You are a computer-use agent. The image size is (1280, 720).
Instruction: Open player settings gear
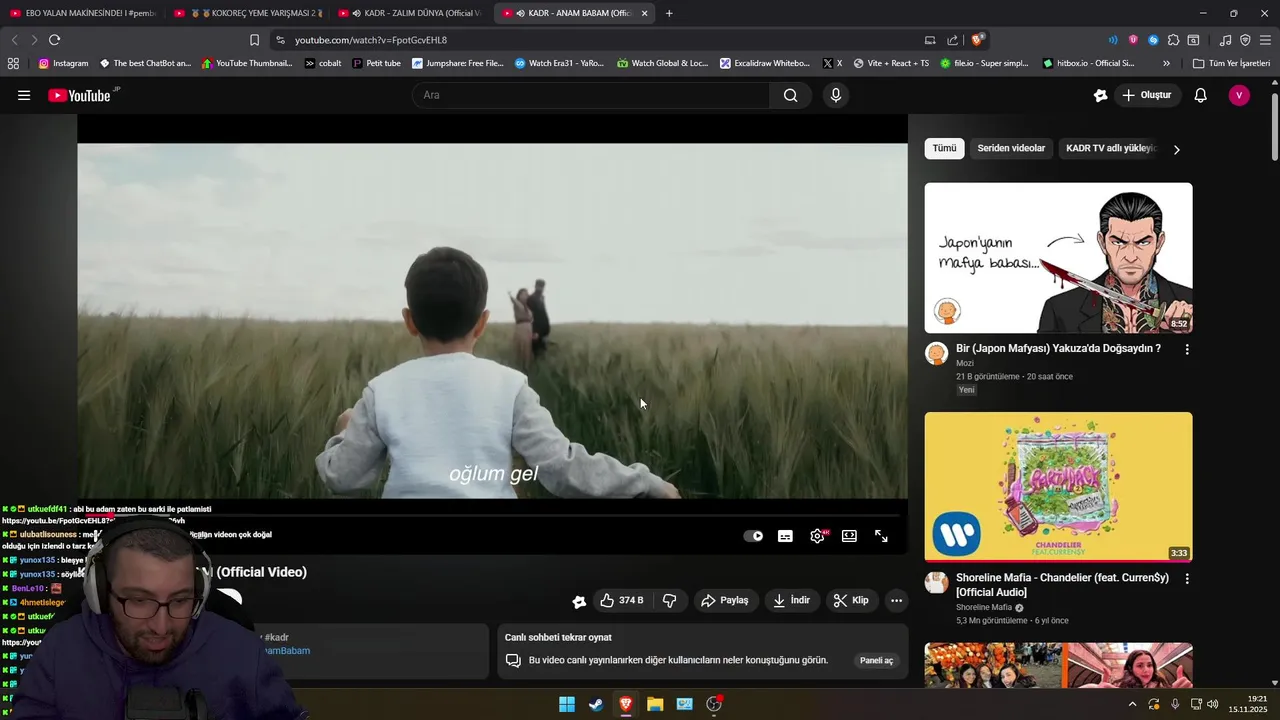[x=818, y=536]
